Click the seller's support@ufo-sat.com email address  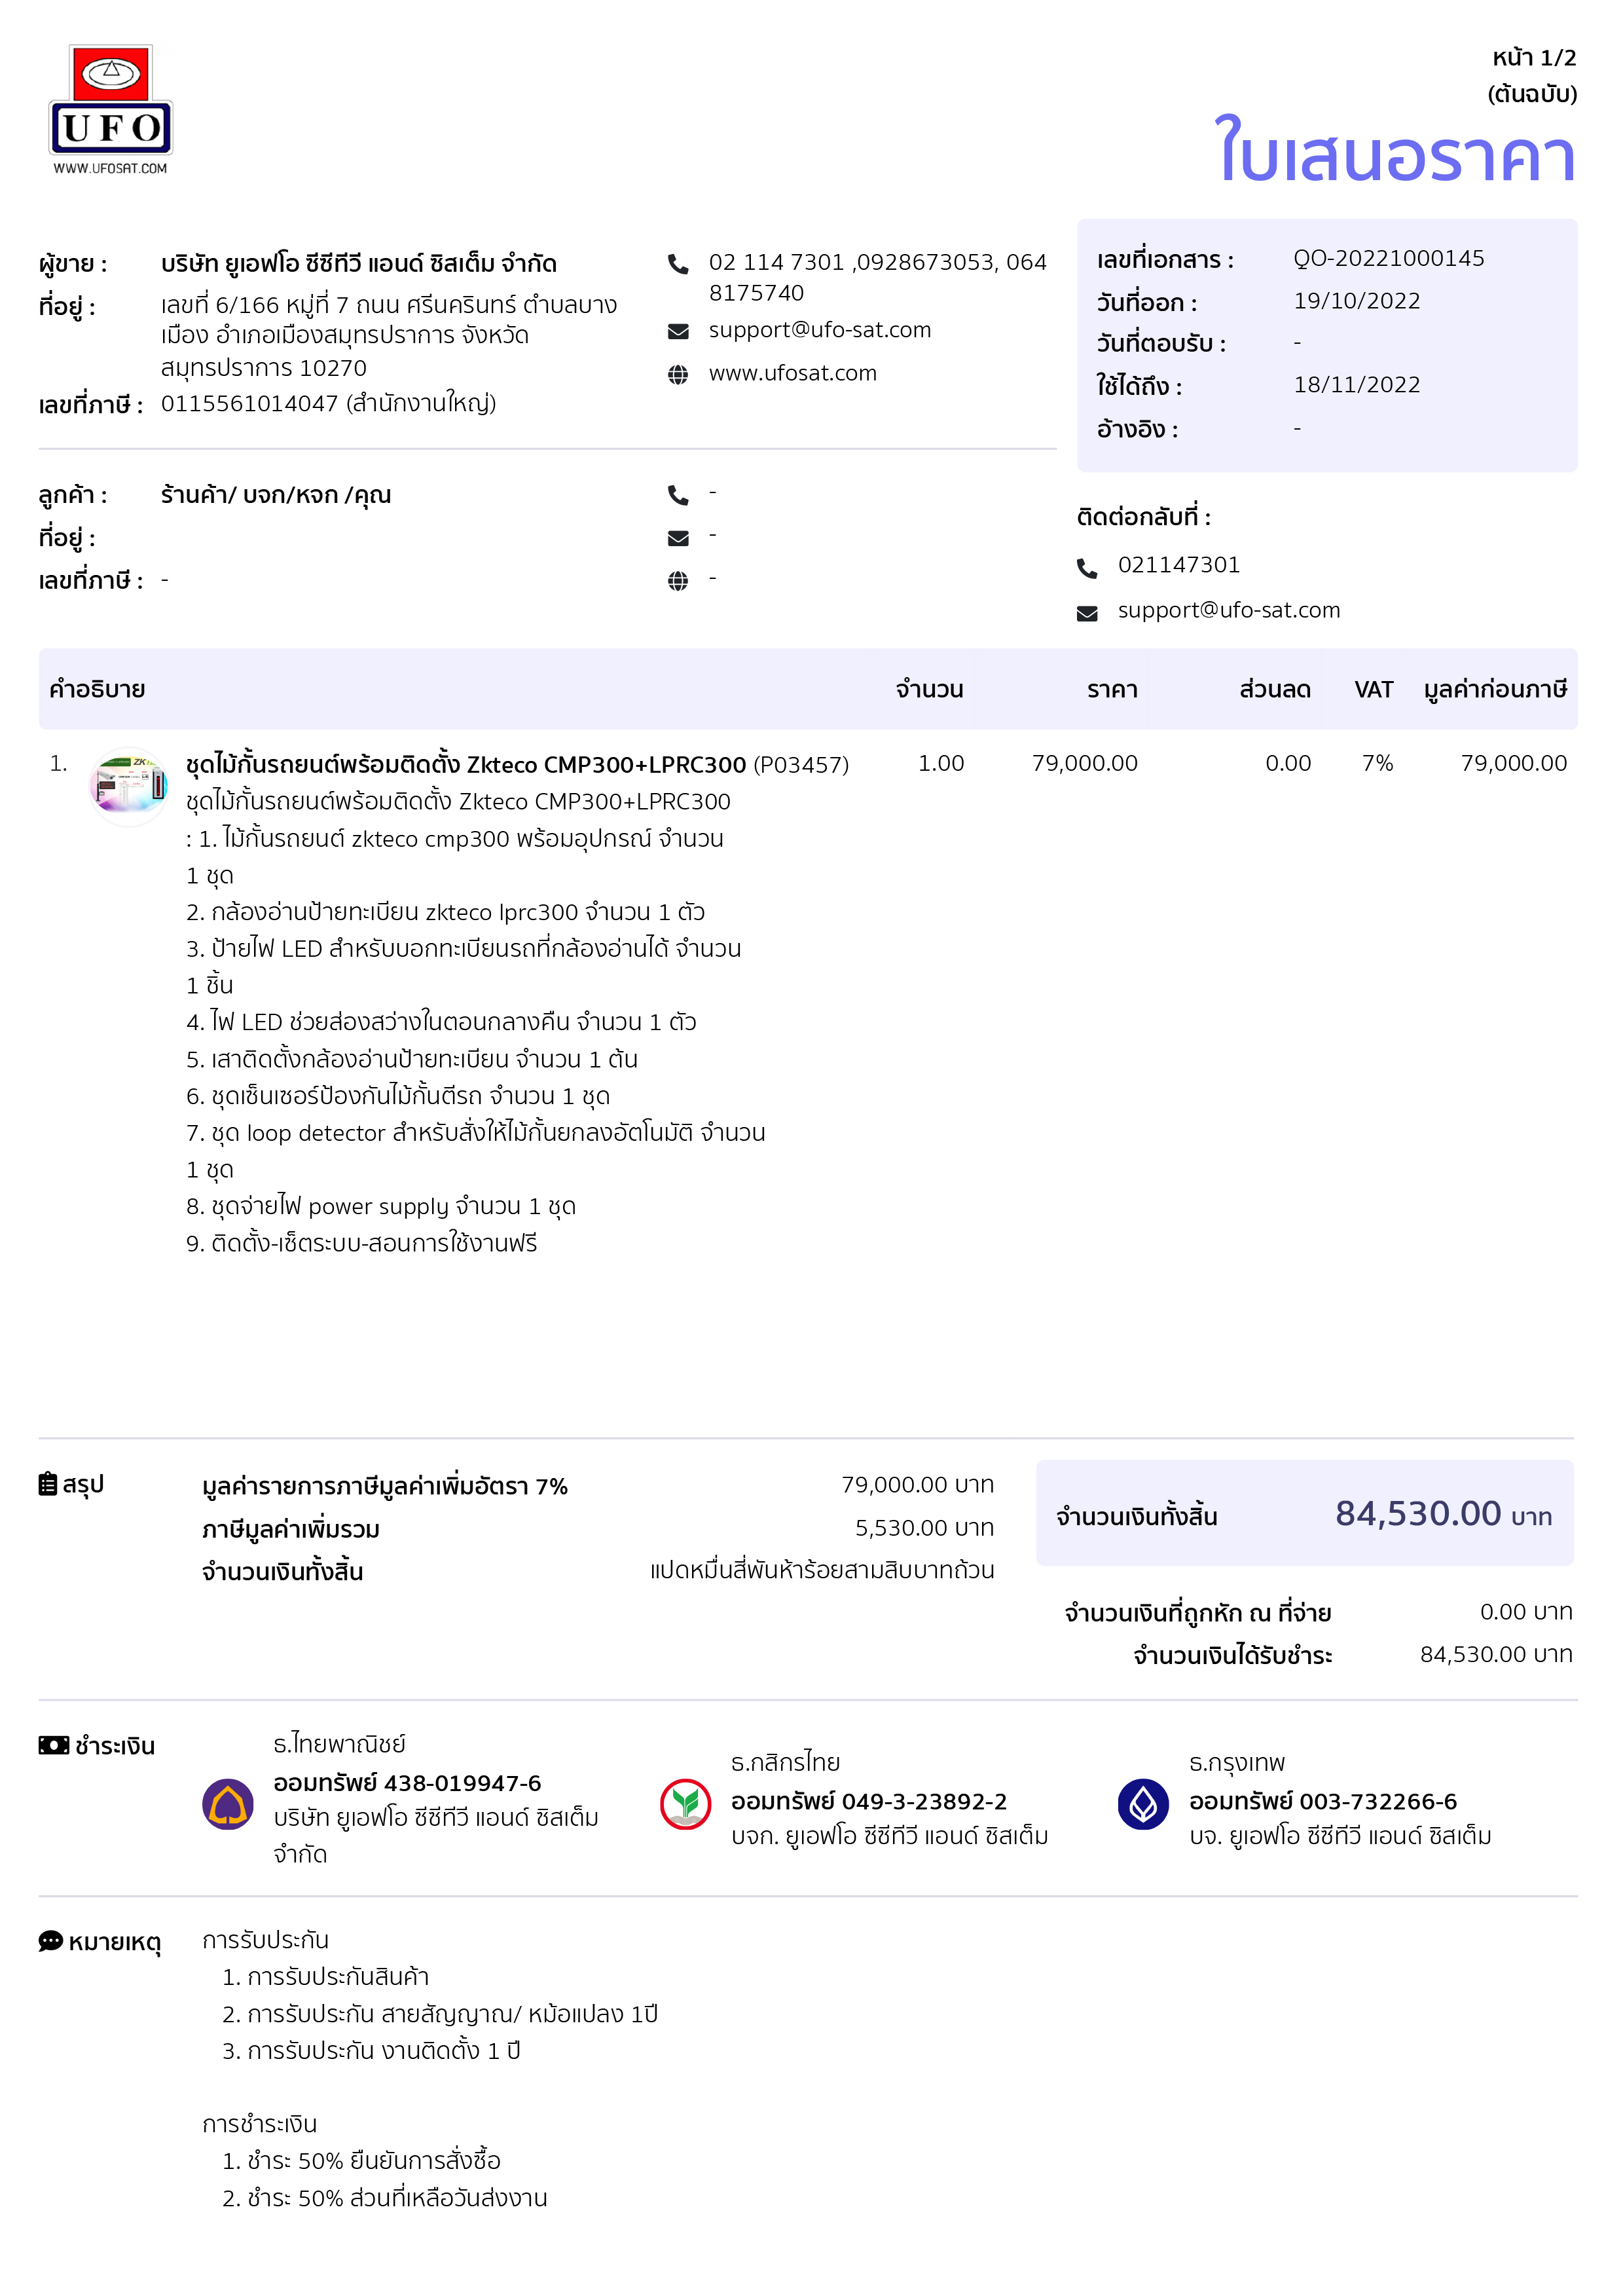819,330
